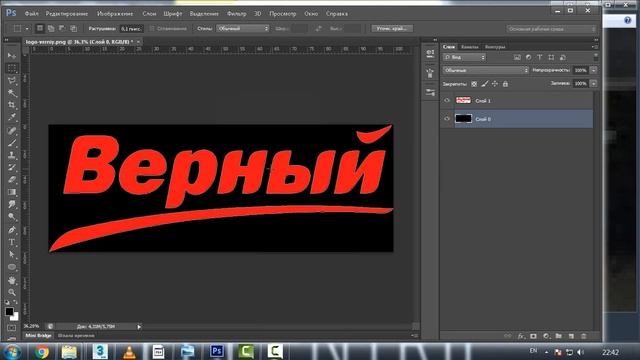Toggle visibility of Слой 1
This screenshot has height=360, width=640.
[x=447, y=100]
